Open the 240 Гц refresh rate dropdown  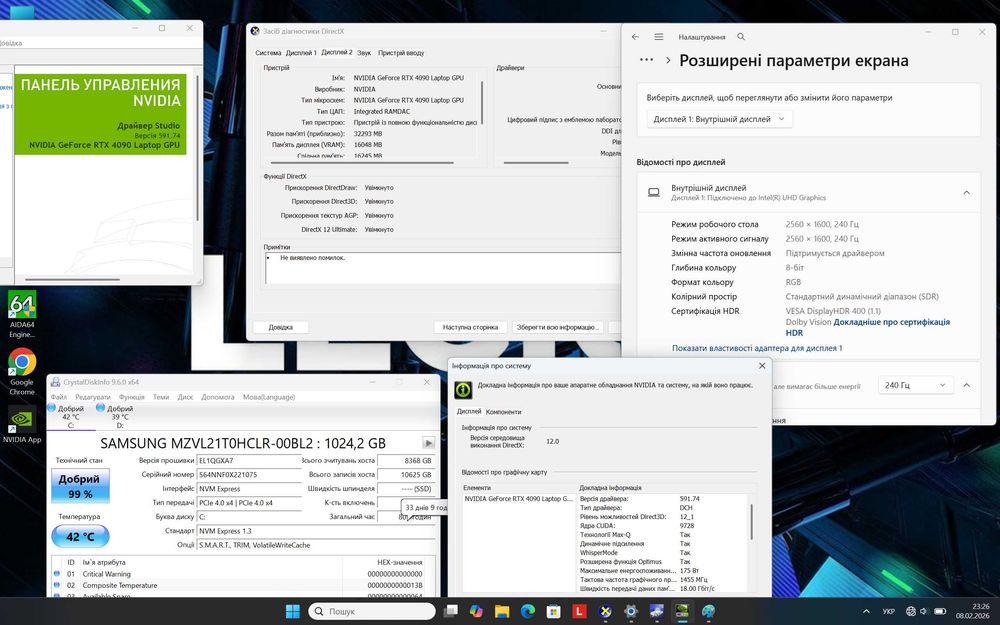tap(915, 385)
